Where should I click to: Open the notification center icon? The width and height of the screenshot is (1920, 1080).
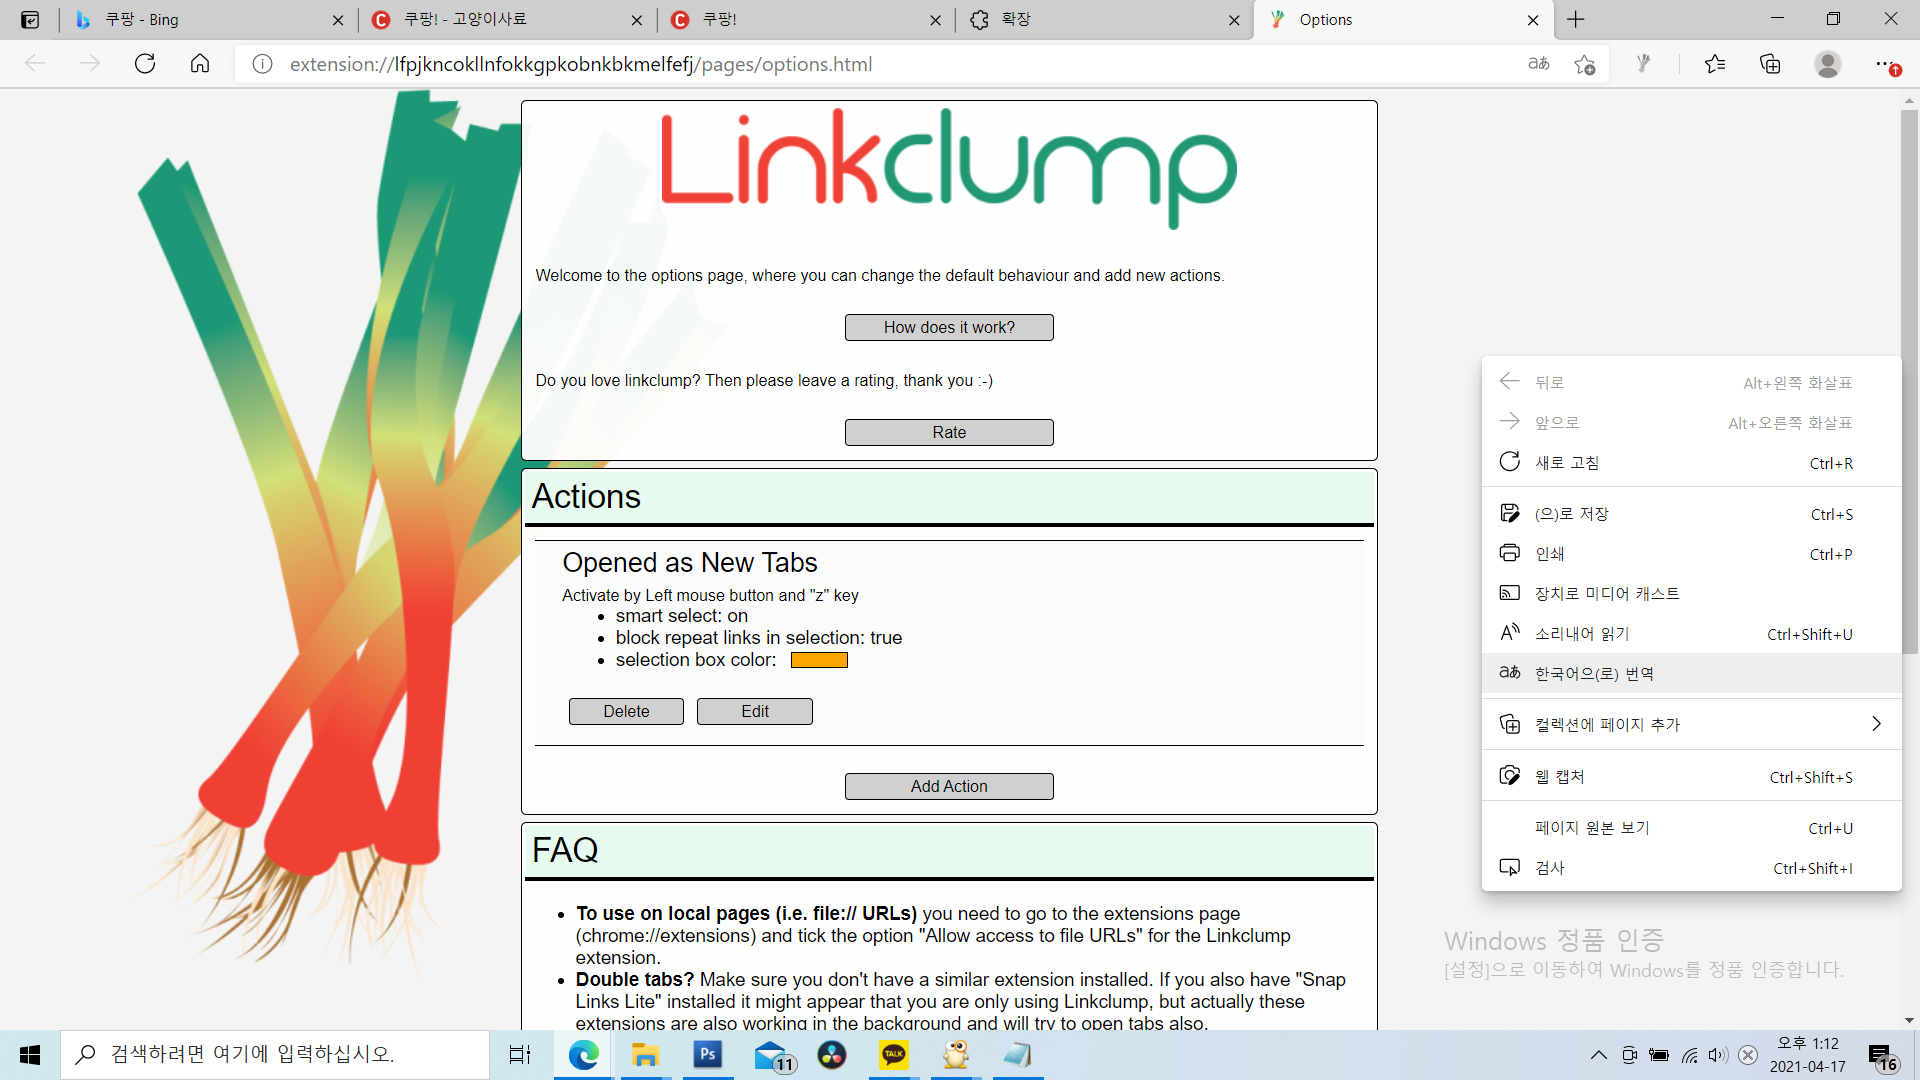coord(1884,1057)
